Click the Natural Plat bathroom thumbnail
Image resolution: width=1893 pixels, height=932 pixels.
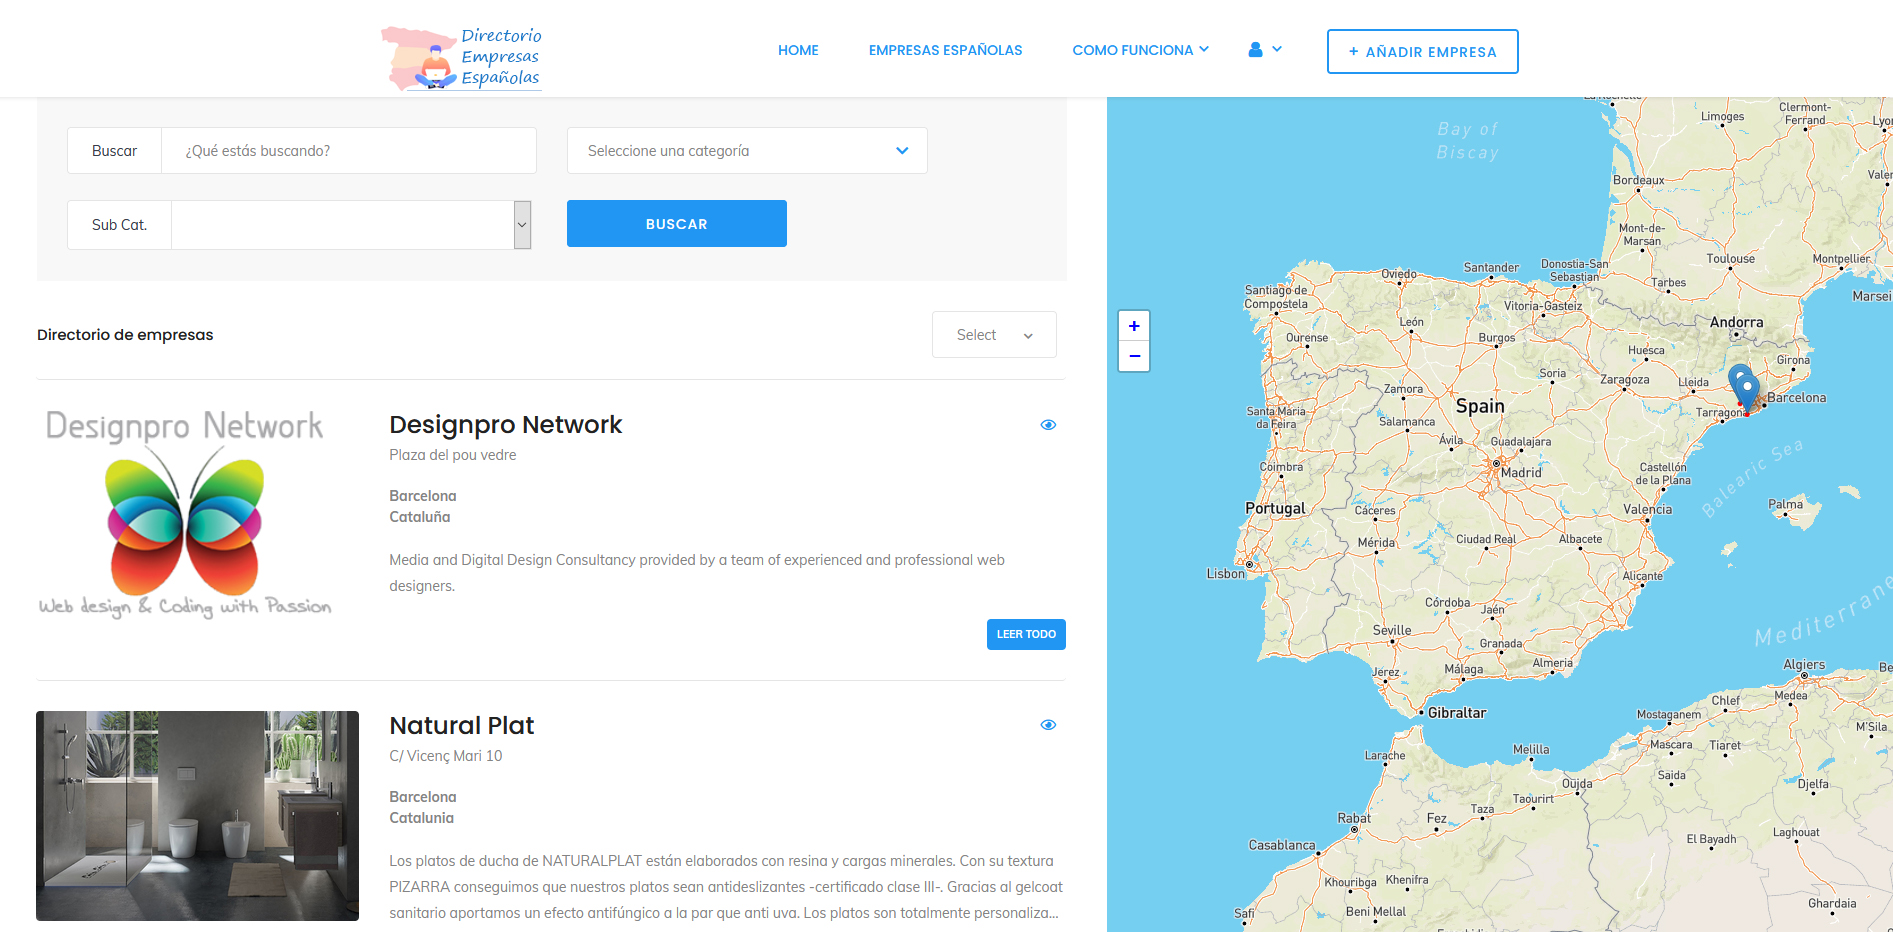click(x=197, y=815)
